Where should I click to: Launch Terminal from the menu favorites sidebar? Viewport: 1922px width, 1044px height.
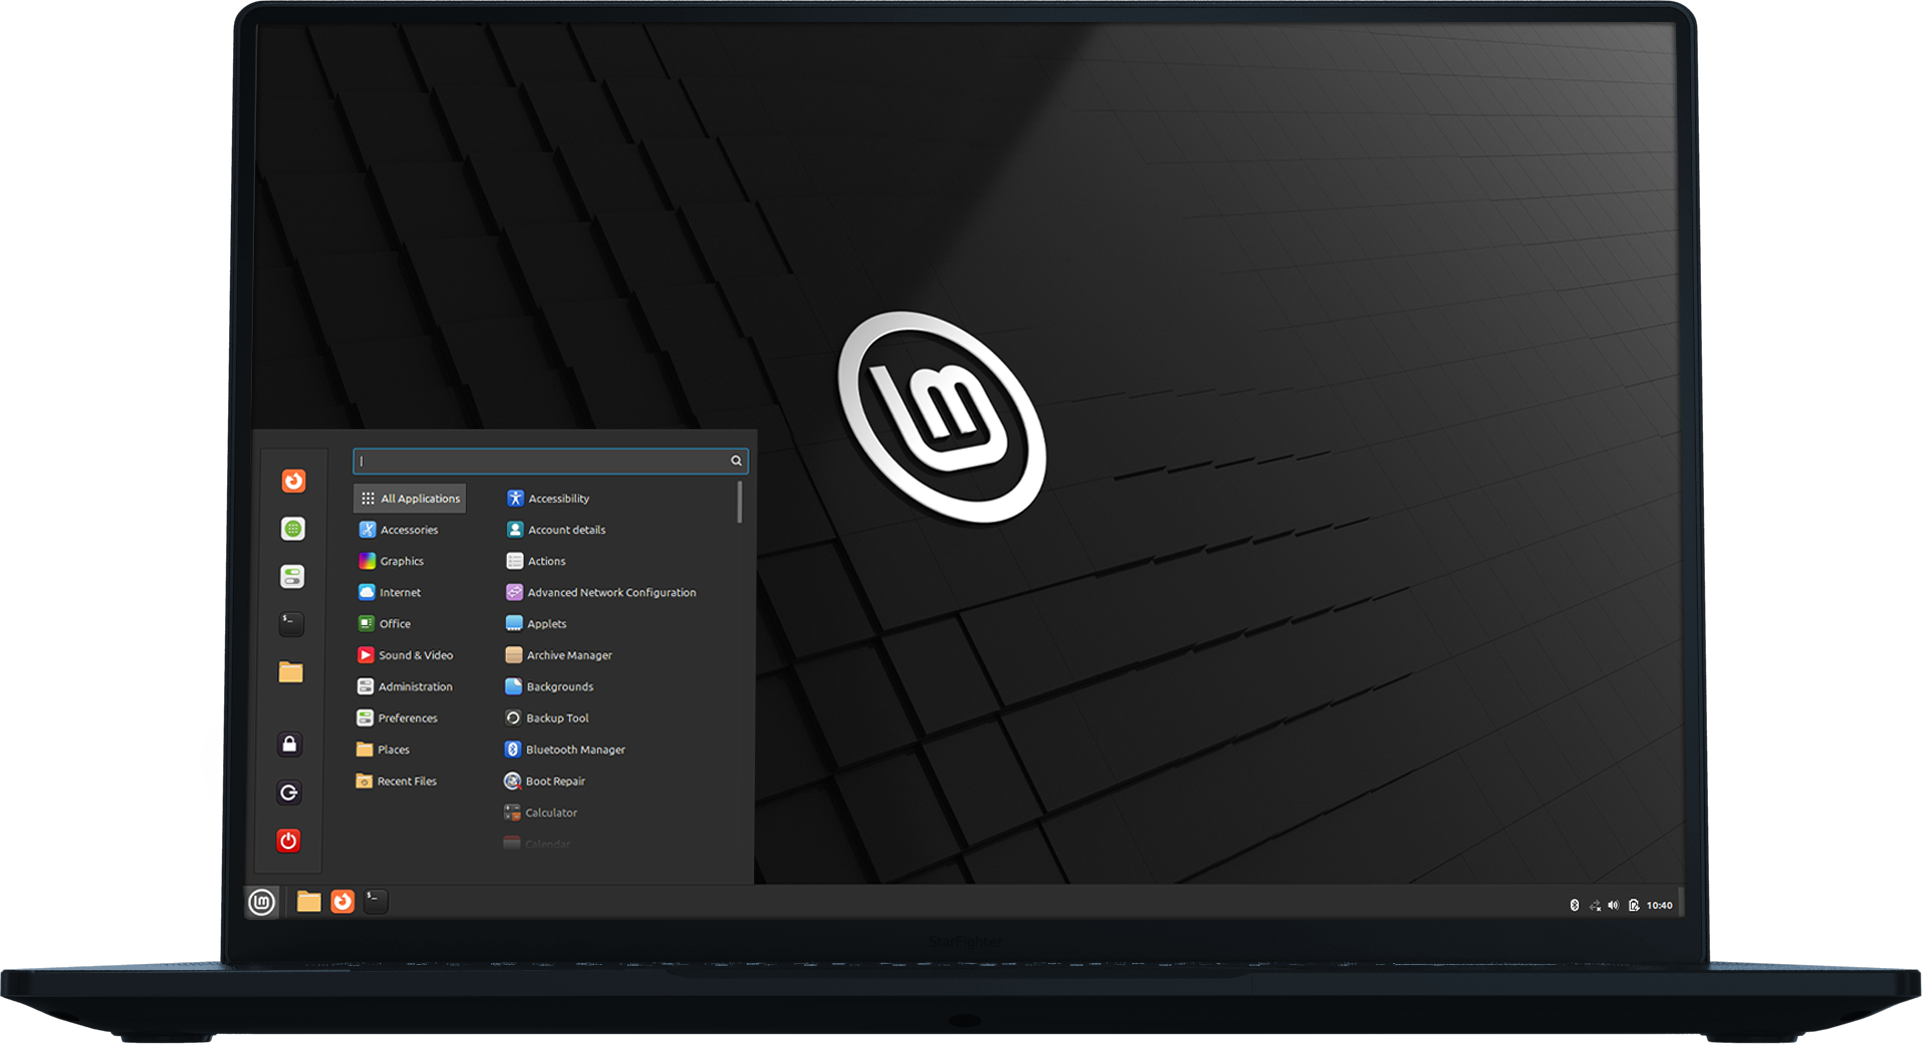tap(291, 624)
